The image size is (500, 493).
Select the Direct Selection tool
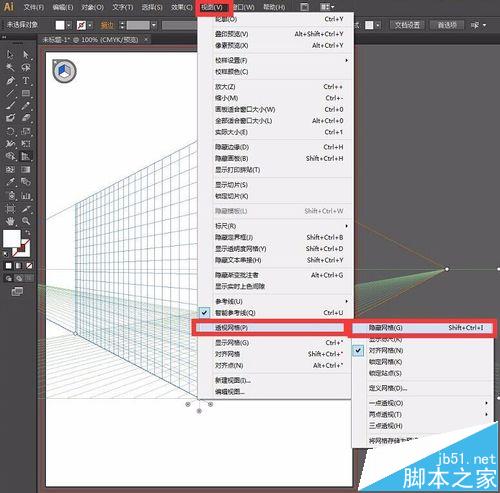tap(26, 54)
